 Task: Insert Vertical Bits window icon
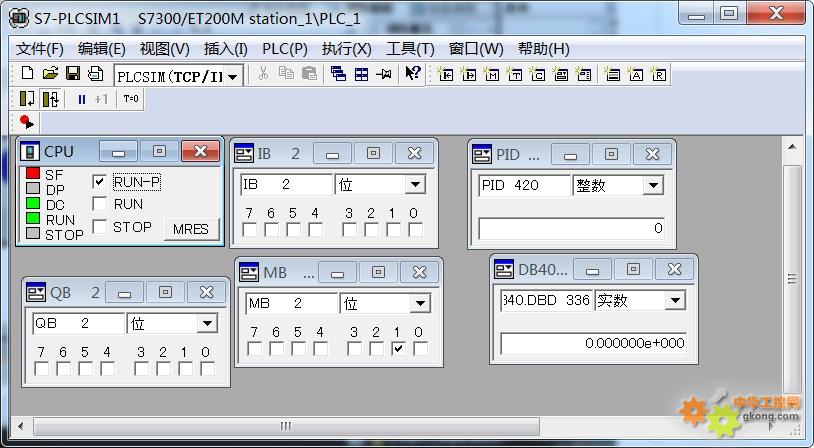(583, 74)
